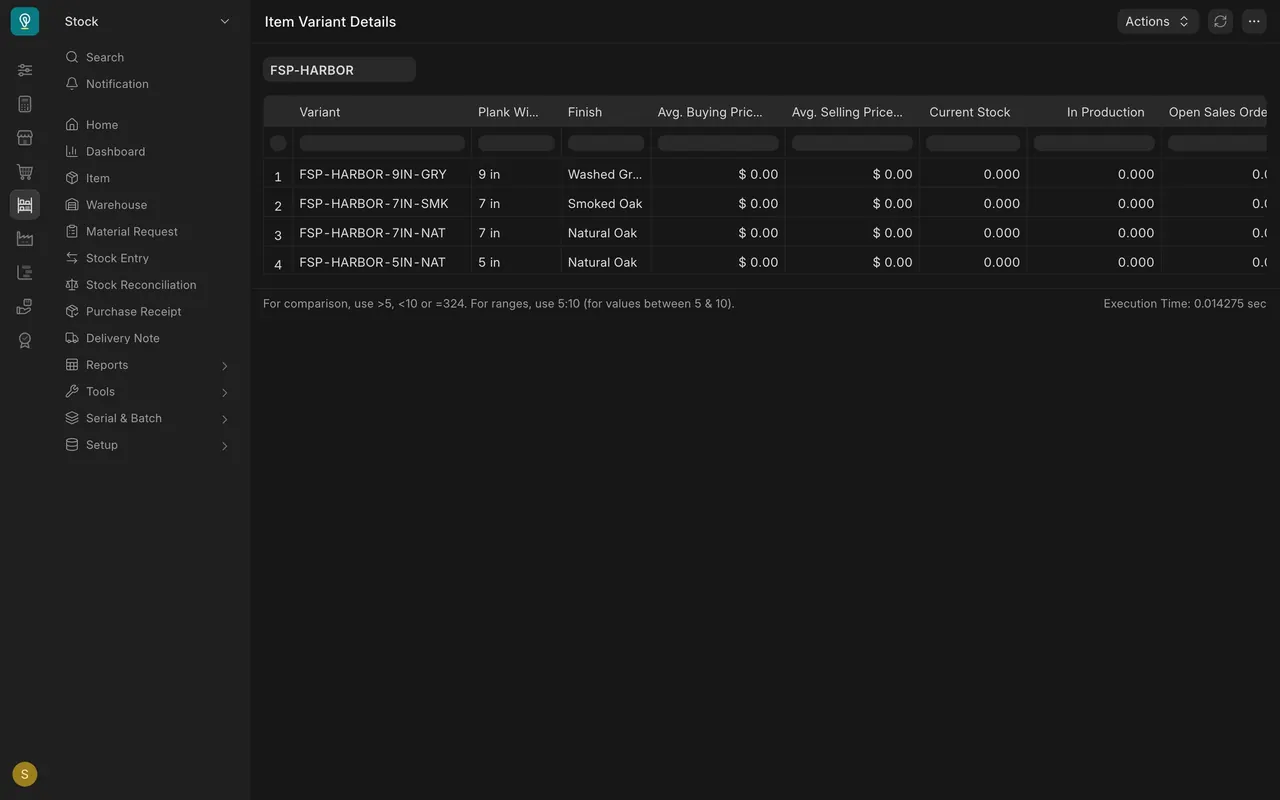1280x800 pixels.
Task: Open the factory manufacturing icon in the left rail
Action: point(25,239)
